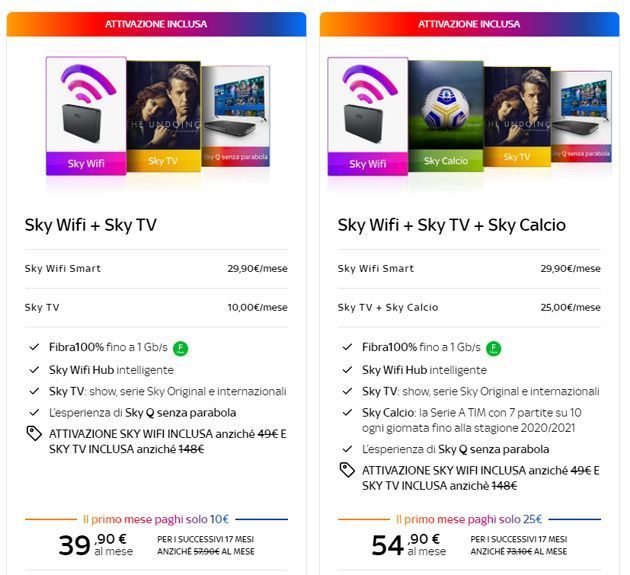Select the Sky Wifi + Sky TV heading
The image size is (630, 575).
91,225
